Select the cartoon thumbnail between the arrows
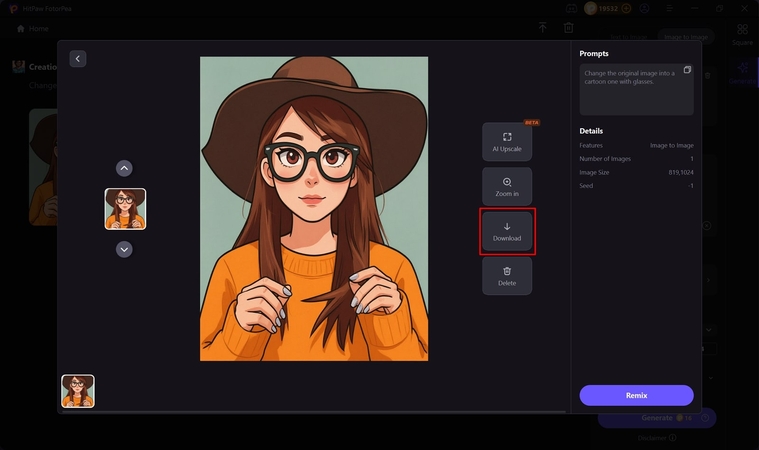 point(125,209)
